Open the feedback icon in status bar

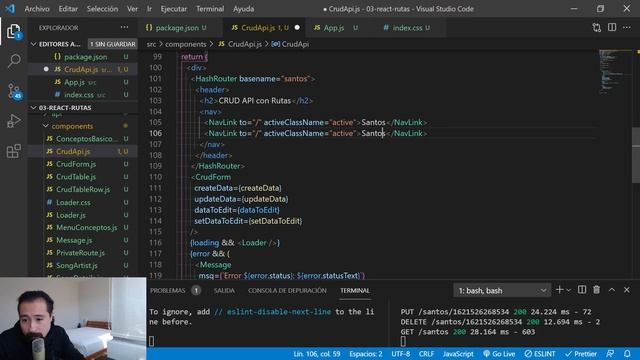pos(610,354)
